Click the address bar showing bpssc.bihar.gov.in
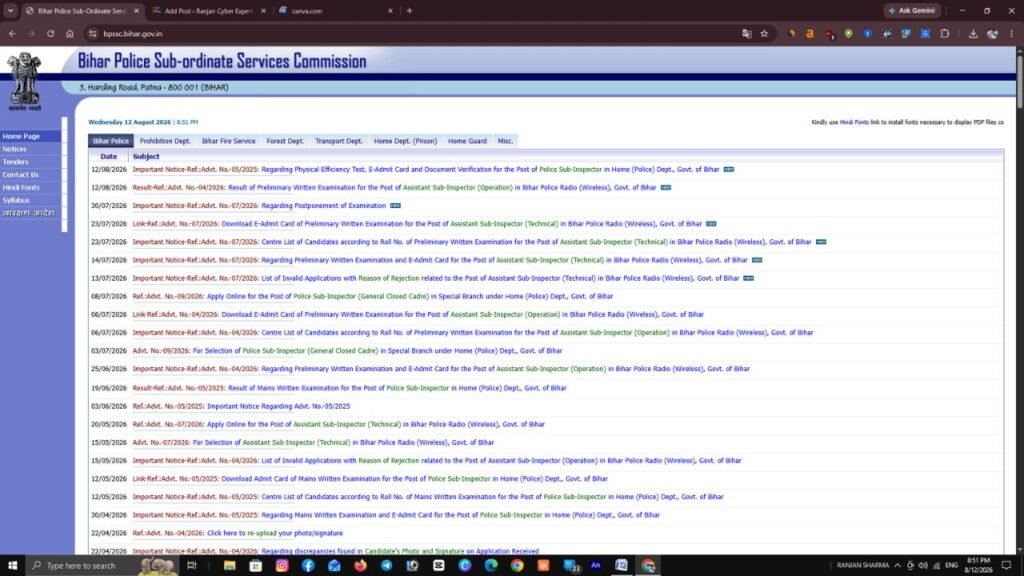The width and height of the screenshot is (1024, 576). coord(418,33)
